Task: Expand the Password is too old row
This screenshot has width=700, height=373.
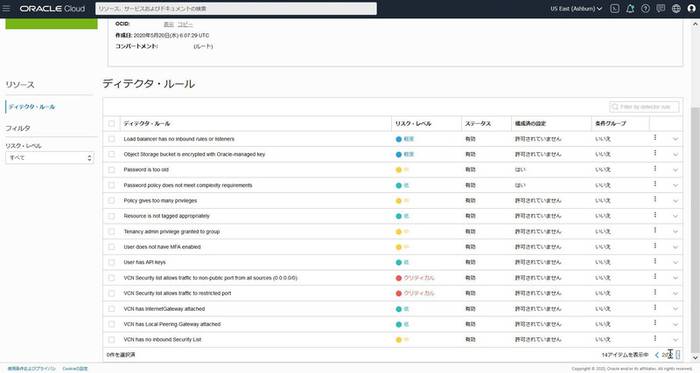Action: click(675, 170)
